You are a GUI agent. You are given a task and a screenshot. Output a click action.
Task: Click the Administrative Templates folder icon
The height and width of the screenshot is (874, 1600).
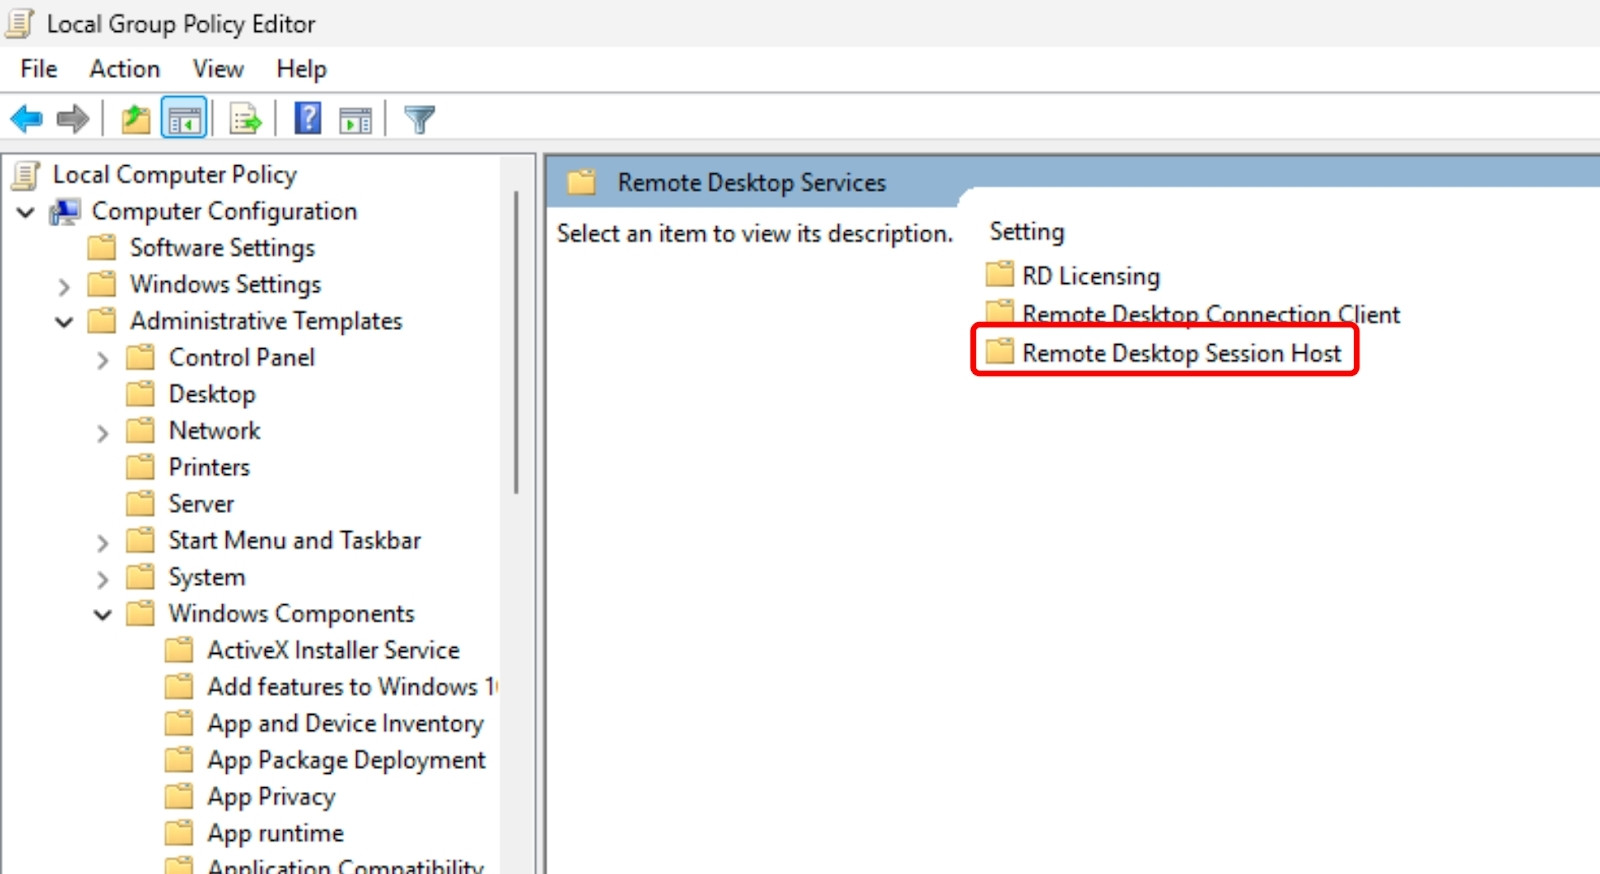[x=101, y=321]
